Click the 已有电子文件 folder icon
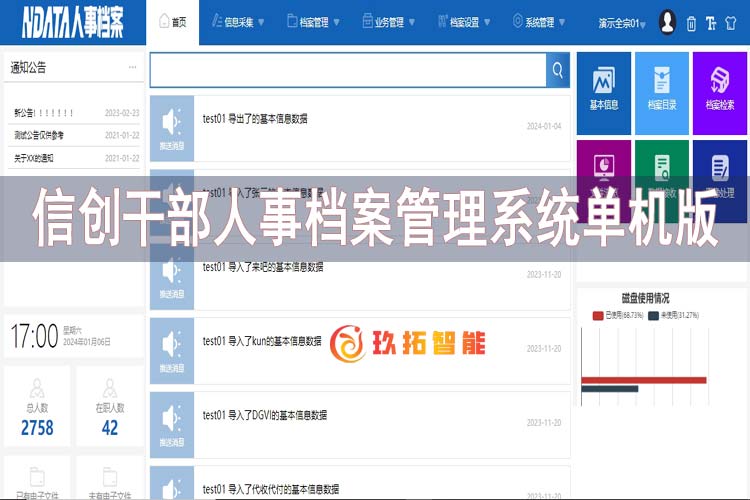Image resolution: width=750 pixels, height=500 pixels. coord(37,477)
